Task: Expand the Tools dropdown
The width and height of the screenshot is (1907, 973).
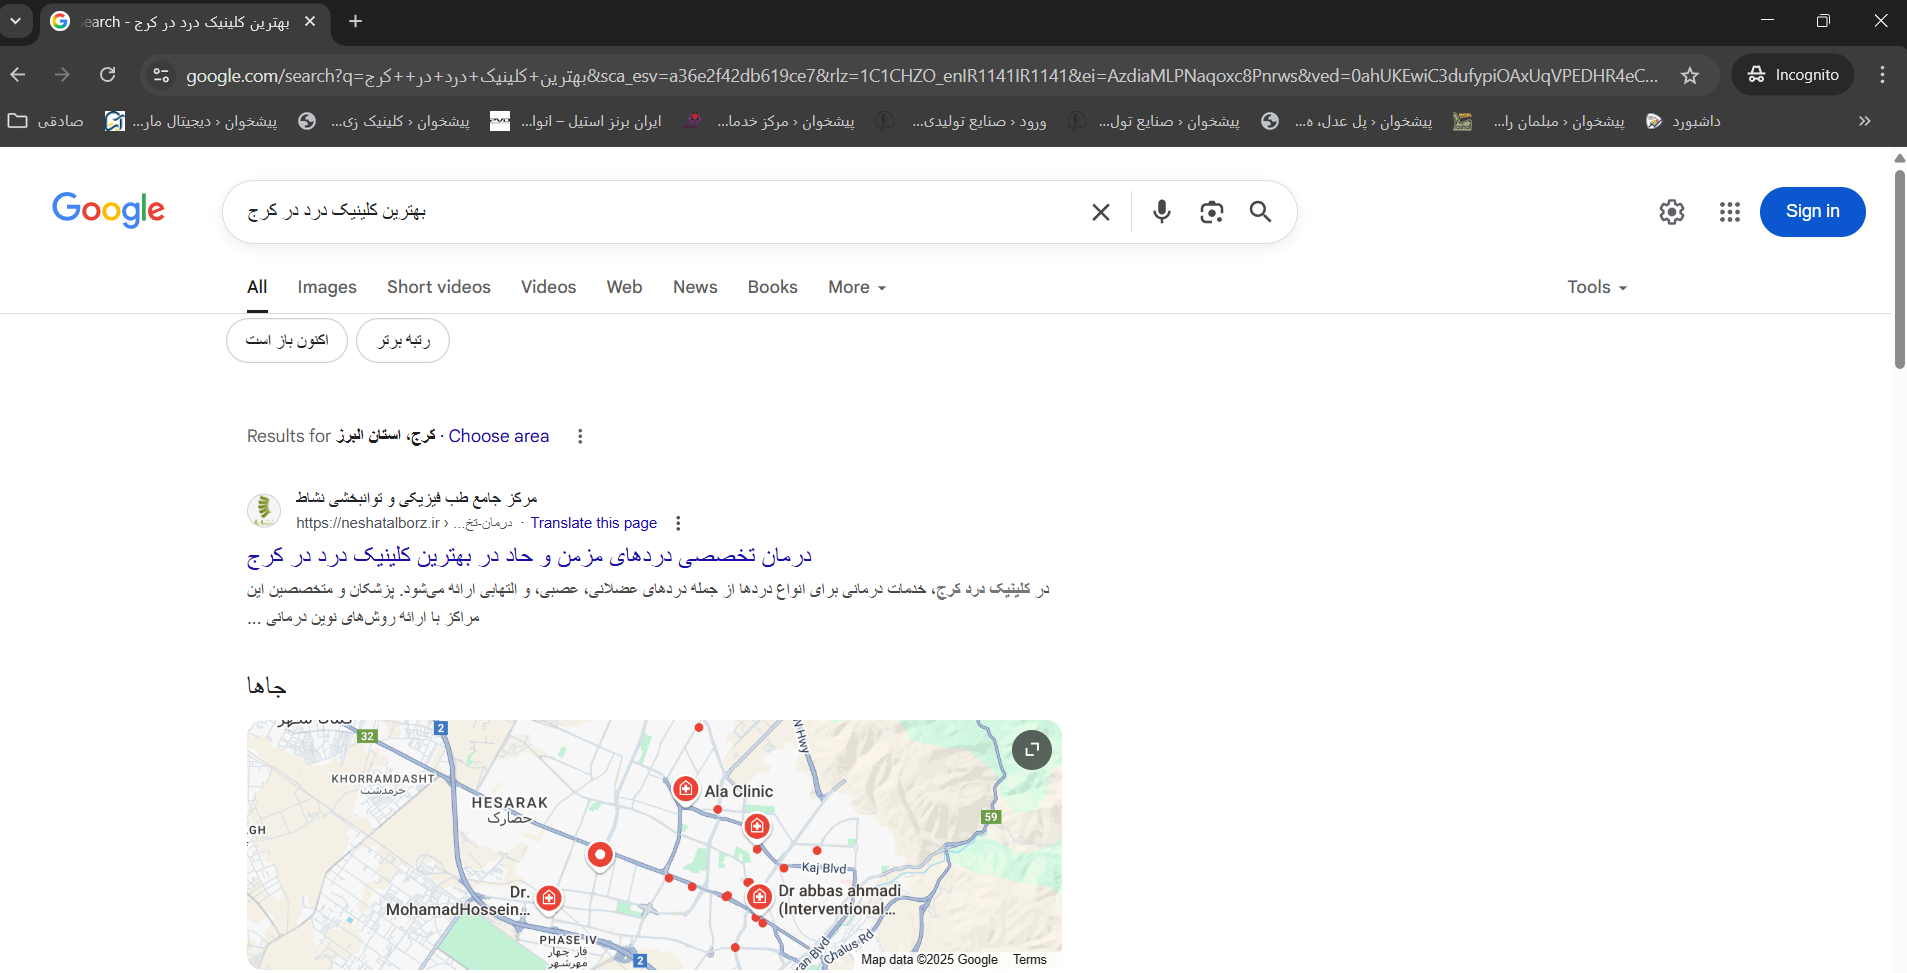Action: 1597,287
